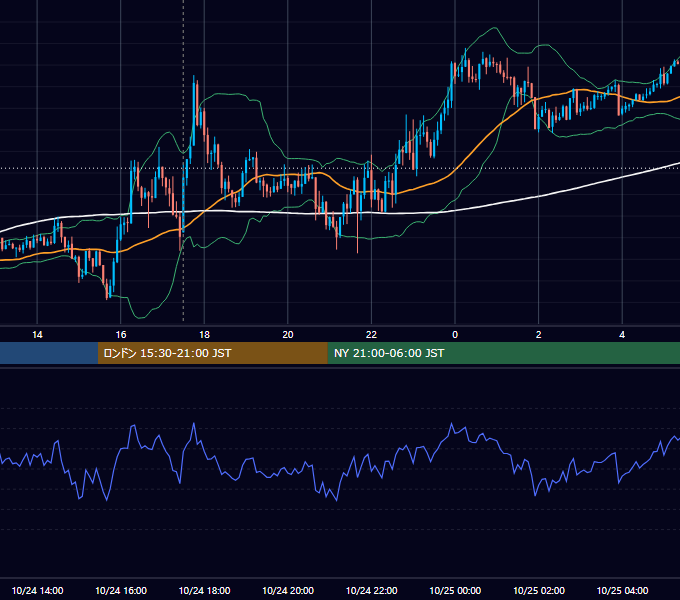
Task: Click the hour label 18 on price chart axis
Action: [204, 335]
